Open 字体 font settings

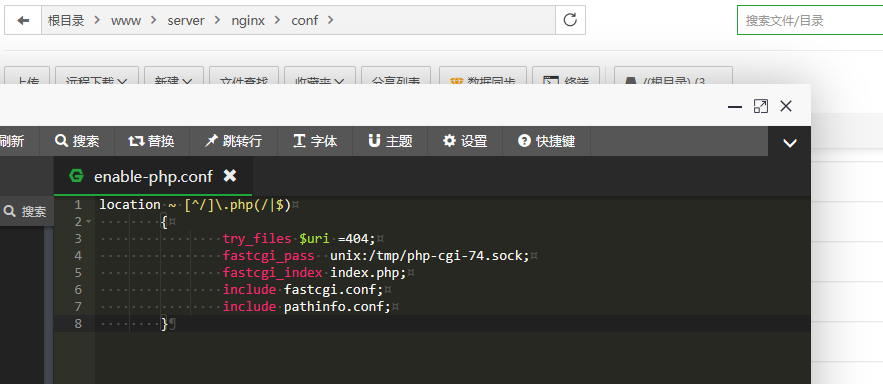click(315, 141)
